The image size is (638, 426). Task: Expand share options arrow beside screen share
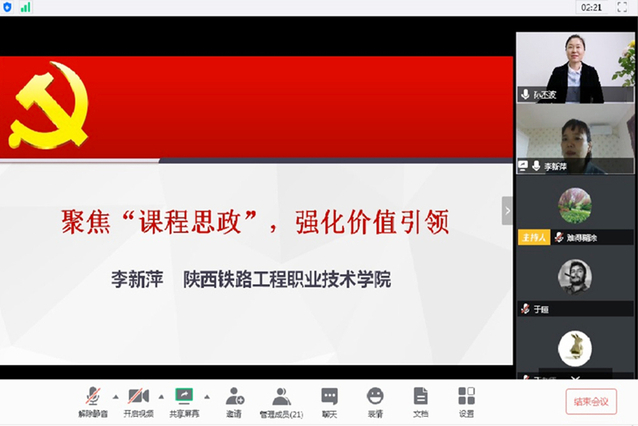pyautogui.click(x=206, y=395)
